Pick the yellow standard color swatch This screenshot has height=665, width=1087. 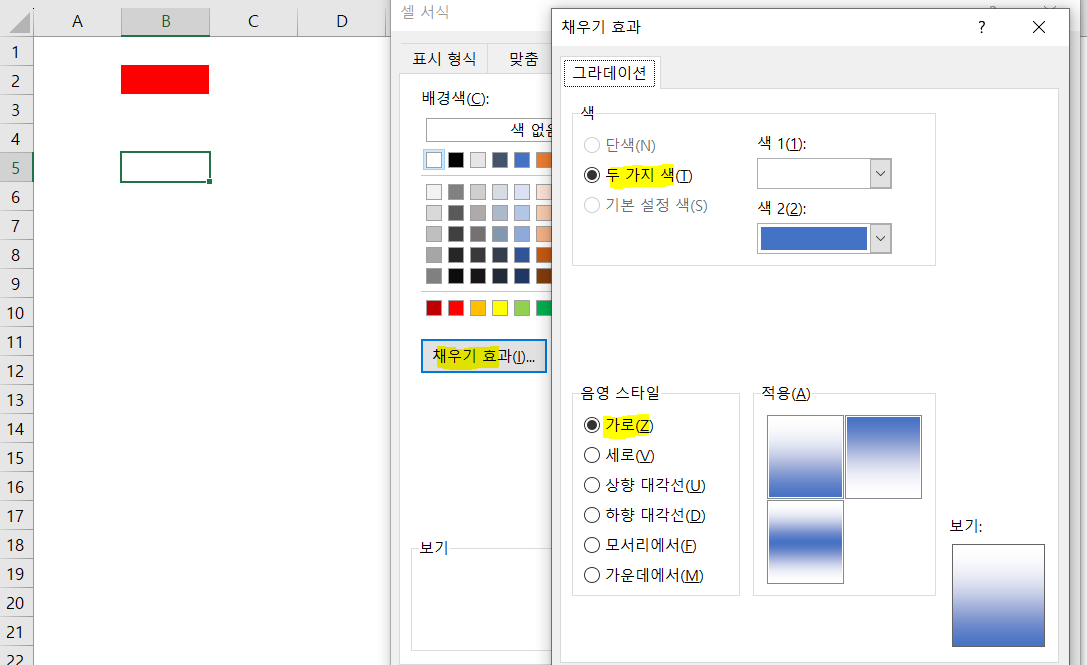(x=499, y=308)
